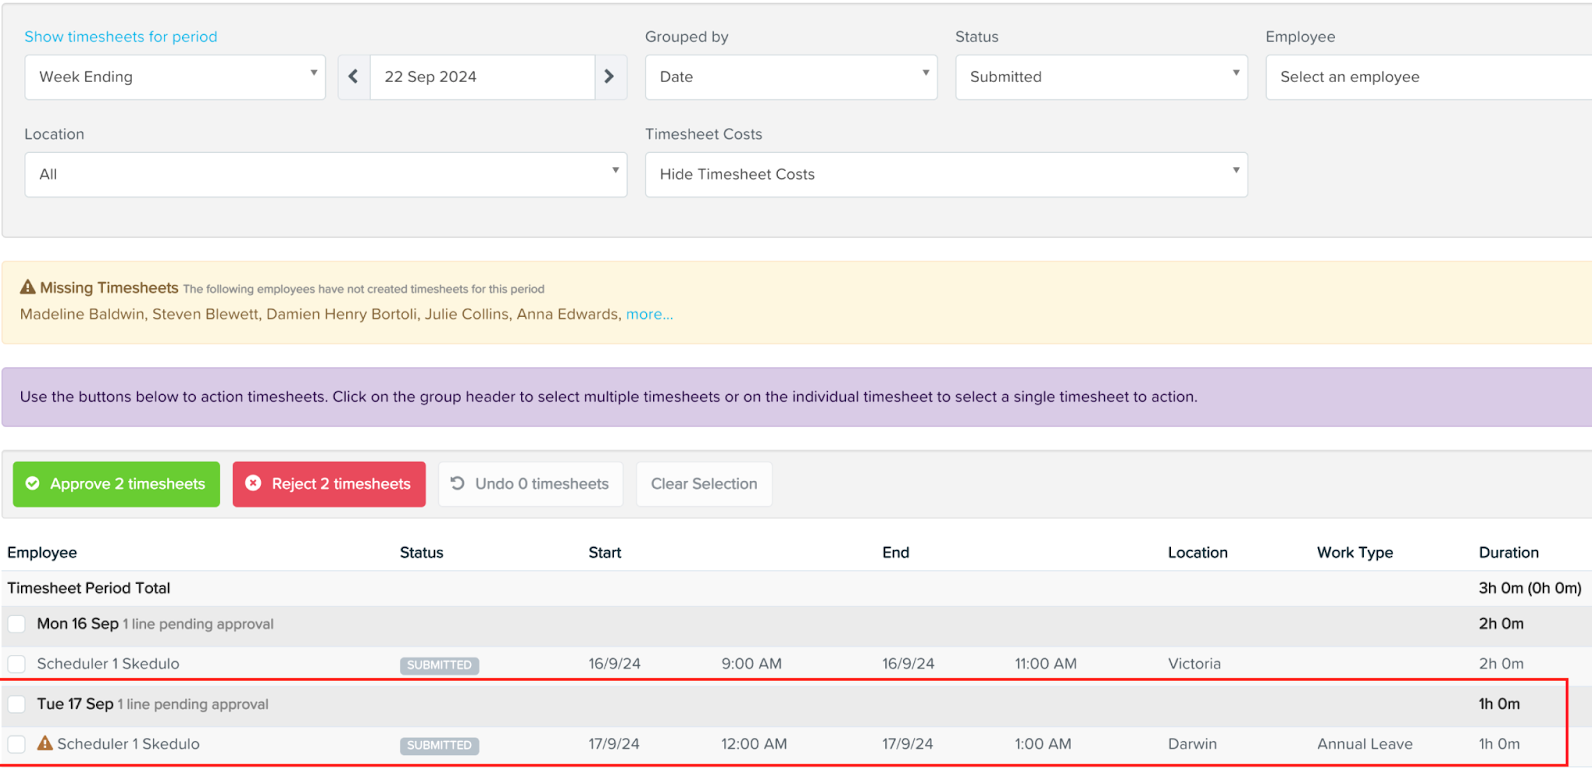Go to next week with right chevron

[x=610, y=77]
